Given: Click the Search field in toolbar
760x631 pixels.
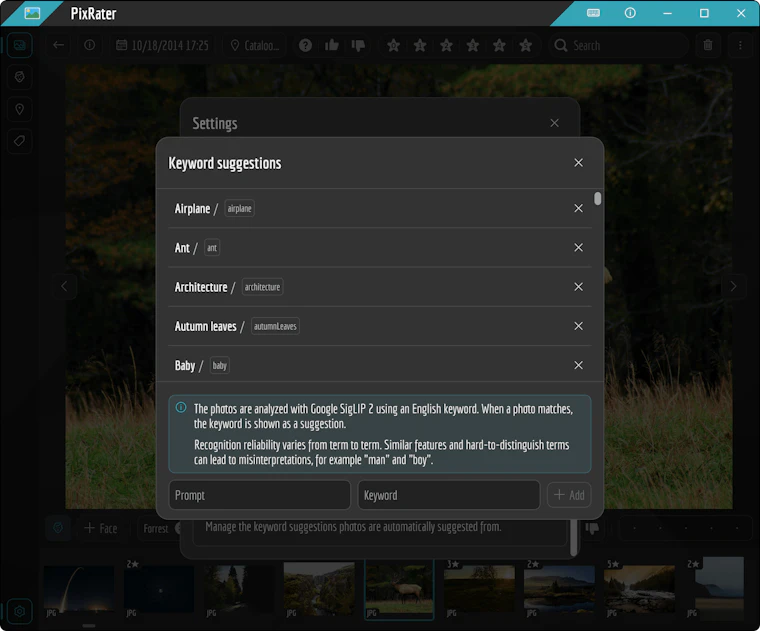Looking at the screenshot, I should click(619, 46).
